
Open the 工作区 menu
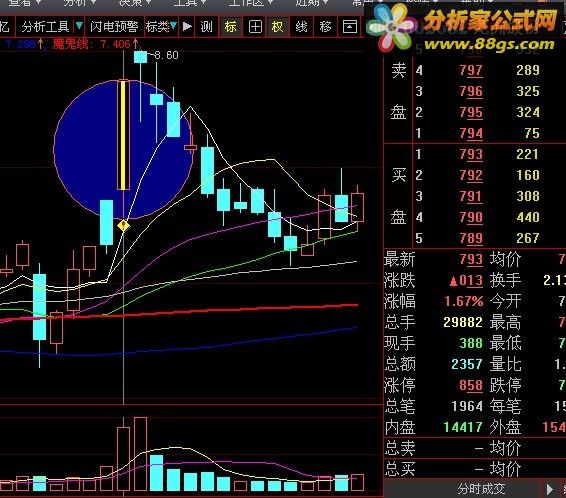pos(250,3)
